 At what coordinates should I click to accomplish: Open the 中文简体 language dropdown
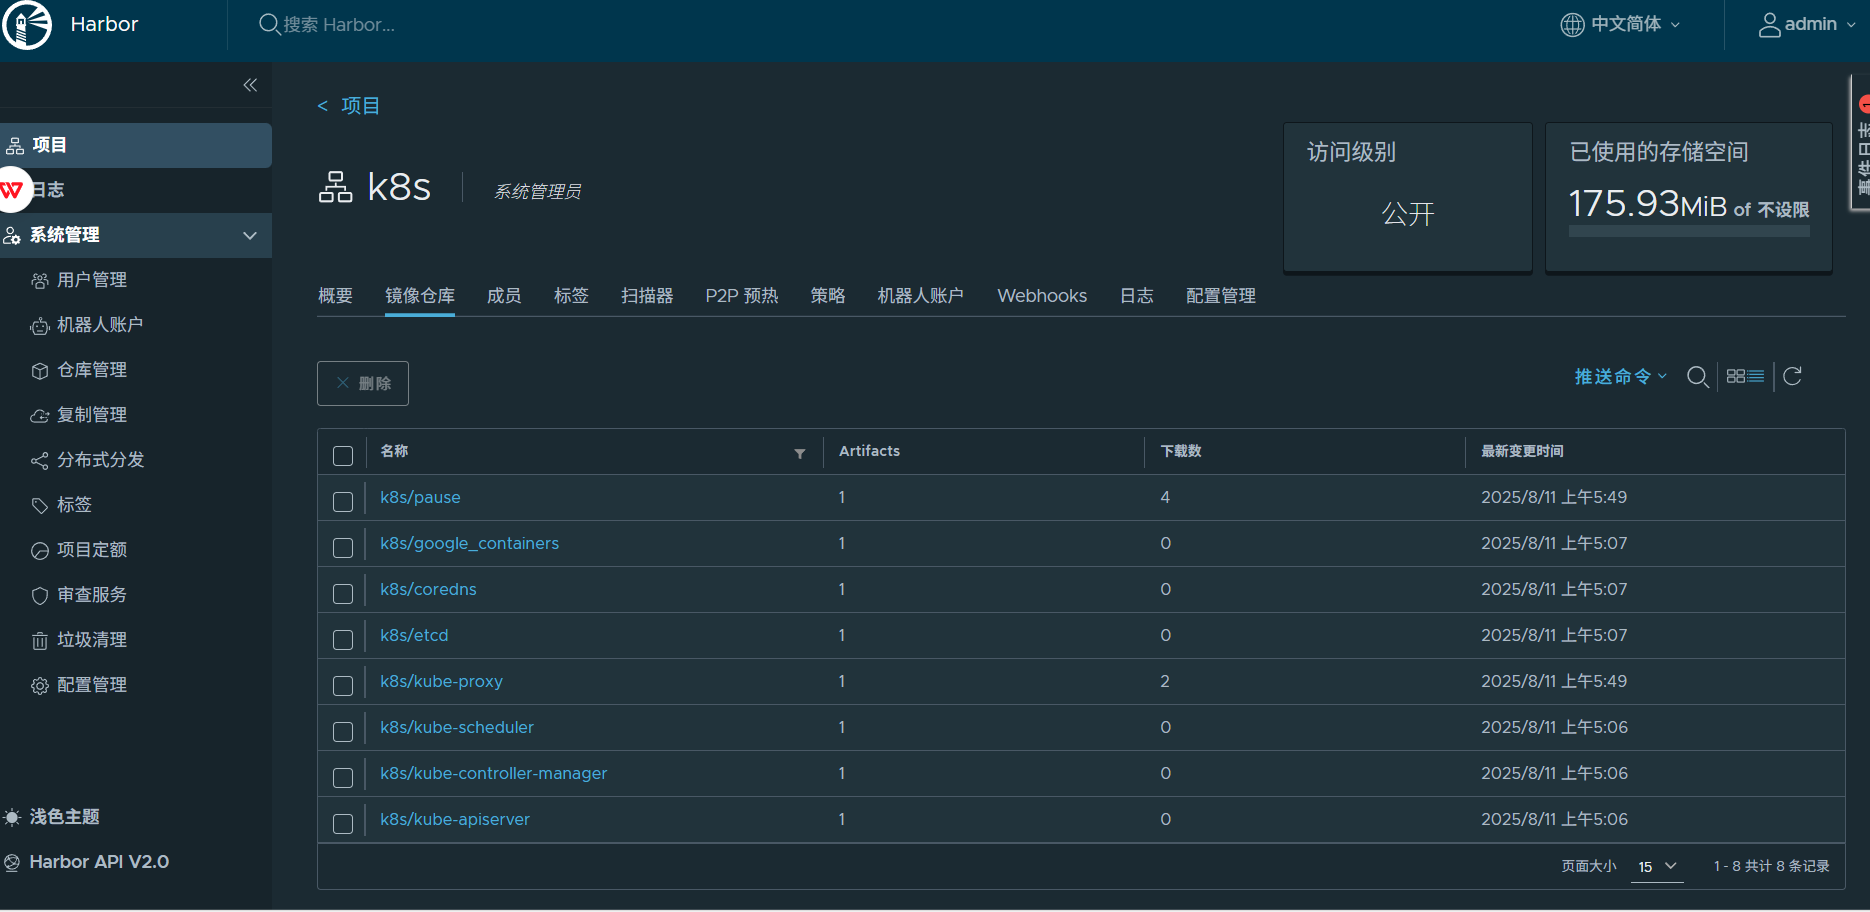coord(1621,24)
